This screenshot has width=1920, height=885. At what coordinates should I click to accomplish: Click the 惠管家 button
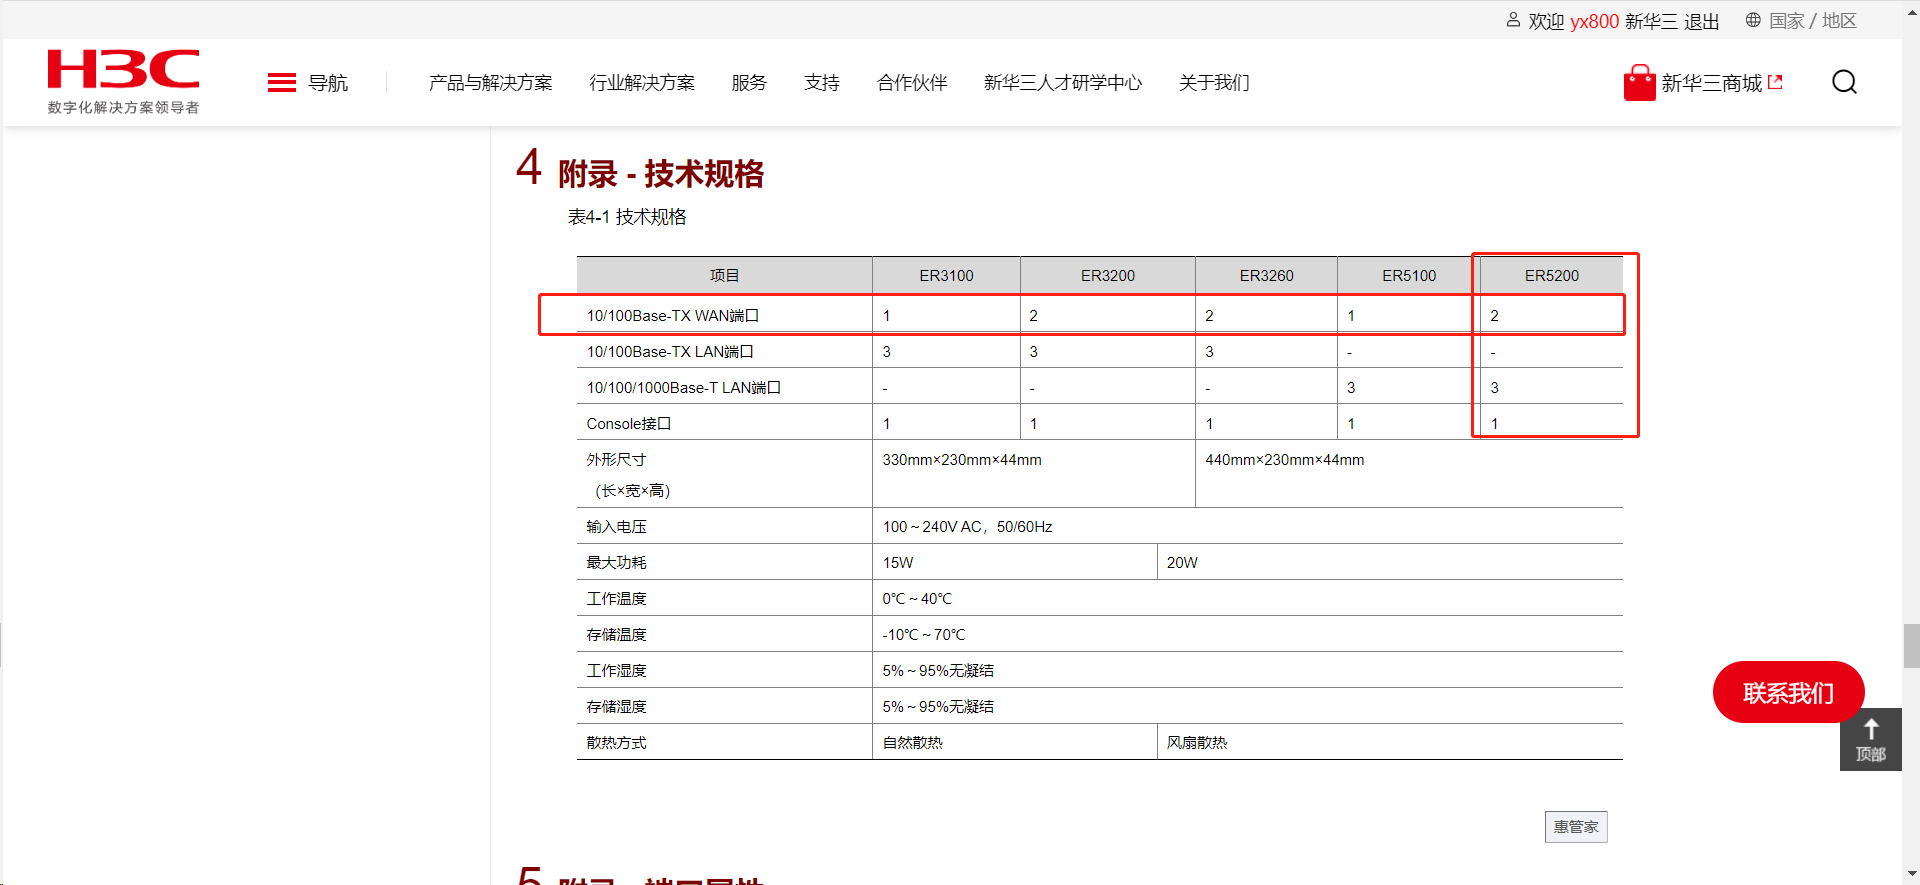click(1576, 827)
